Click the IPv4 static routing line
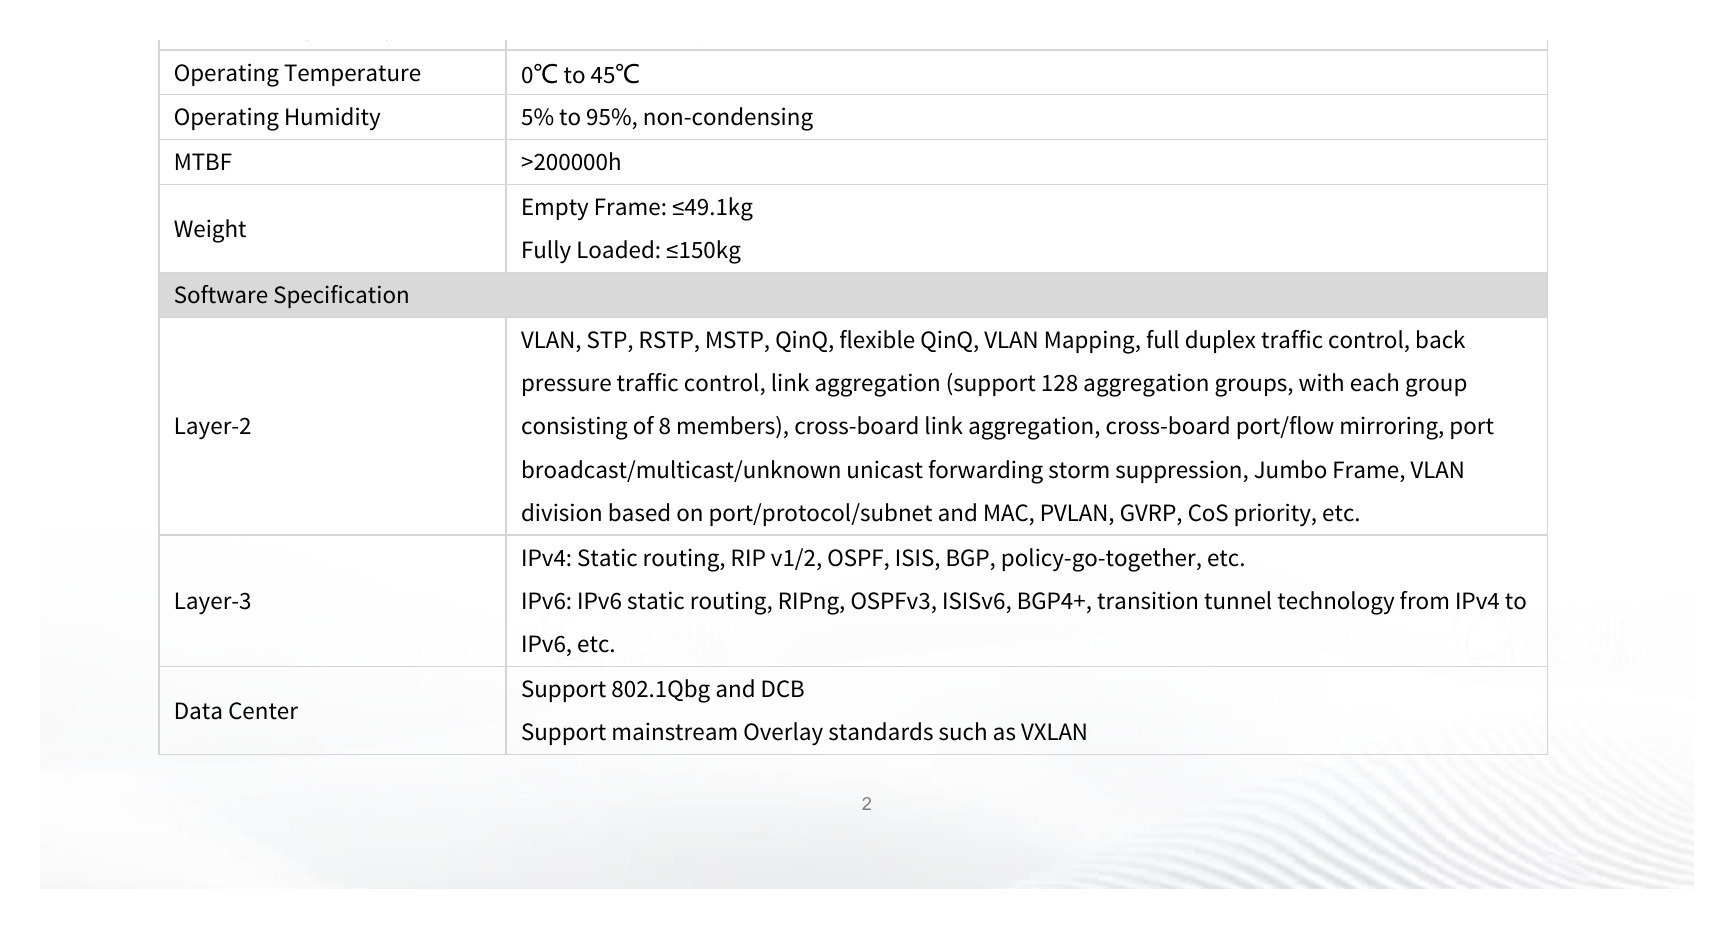This screenshot has width=1734, height=929. 883,558
